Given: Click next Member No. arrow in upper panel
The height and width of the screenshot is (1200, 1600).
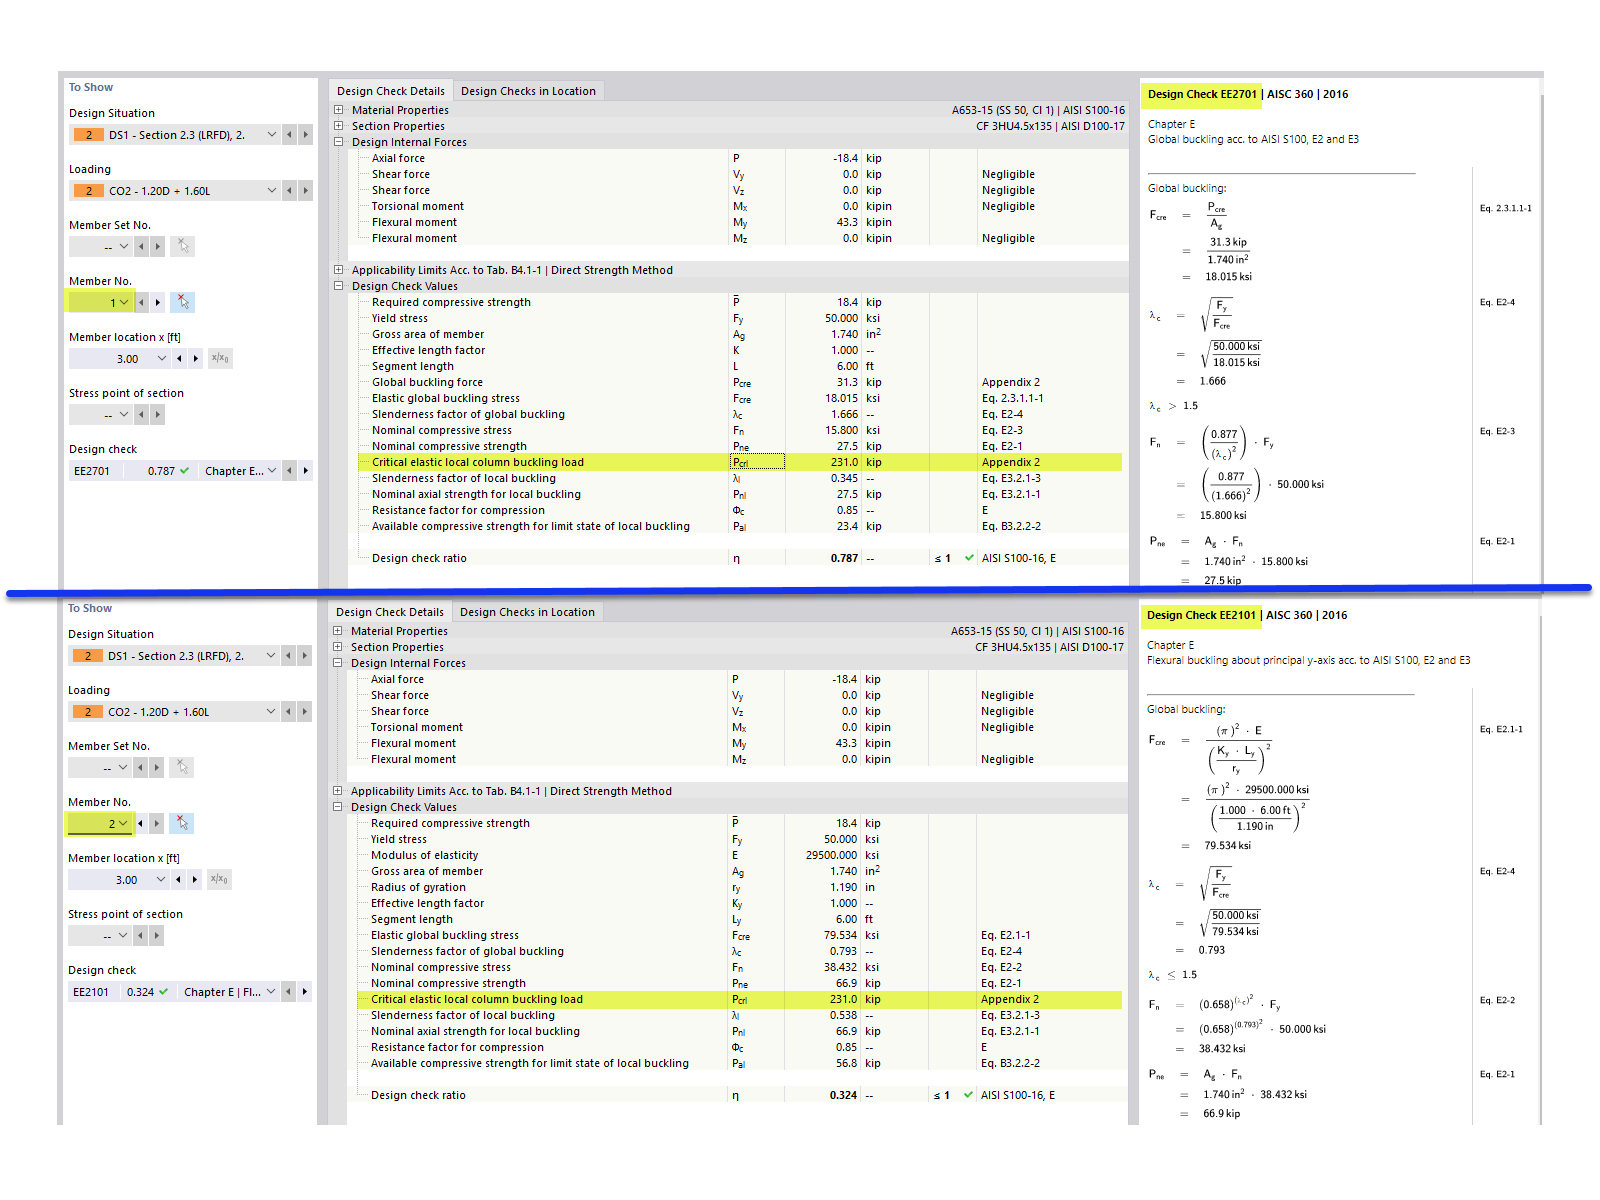Looking at the screenshot, I should pyautogui.click(x=158, y=302).
